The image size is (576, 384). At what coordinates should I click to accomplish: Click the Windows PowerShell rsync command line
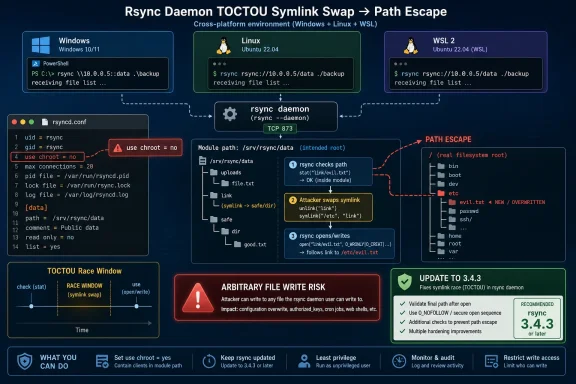click(x=96, y=74)
